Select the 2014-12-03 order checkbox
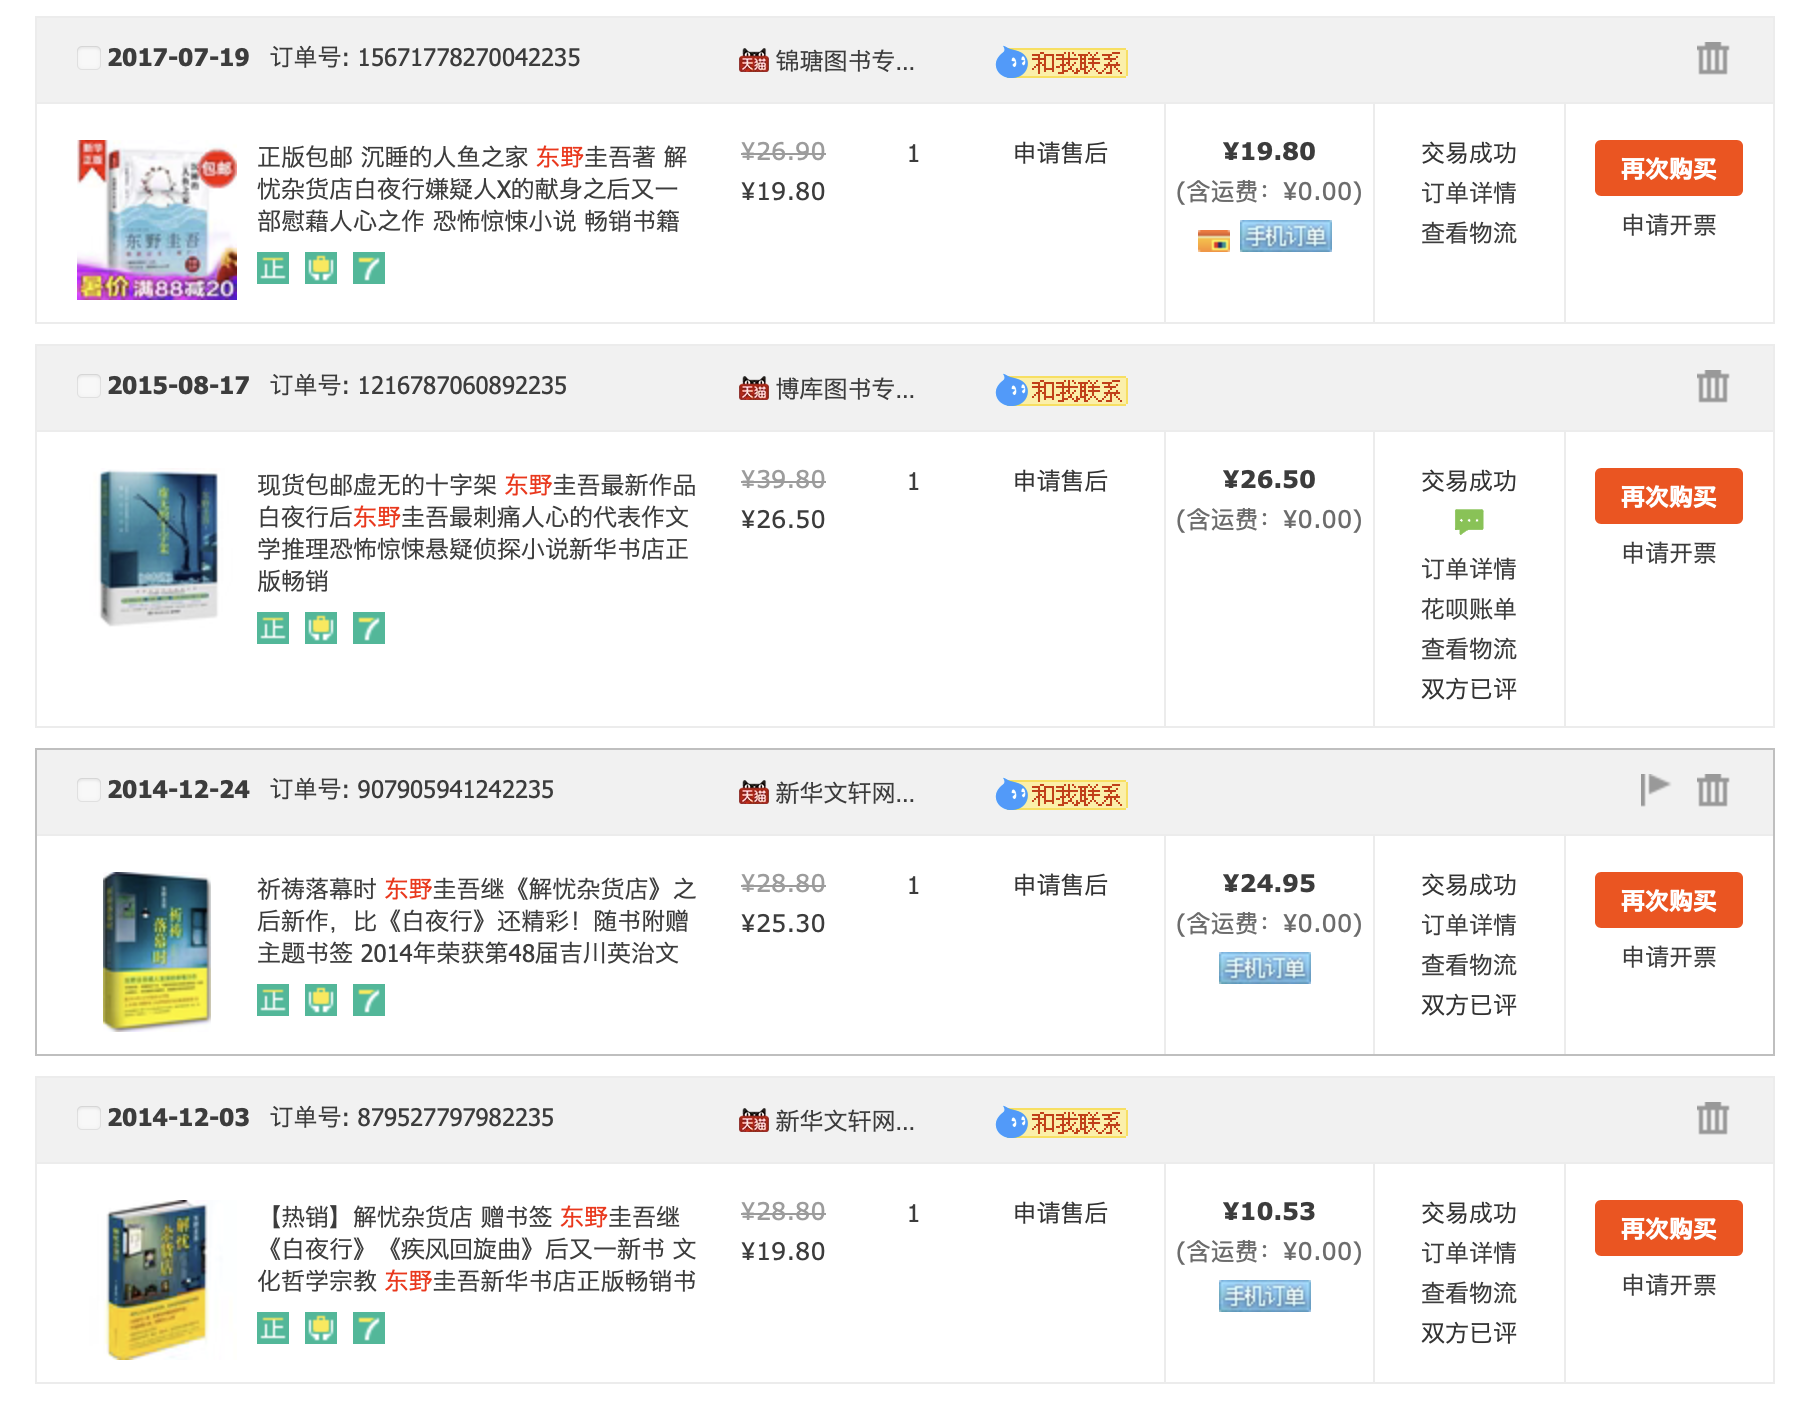This screenshot has width=1812, height=1404. point(89,1118)
